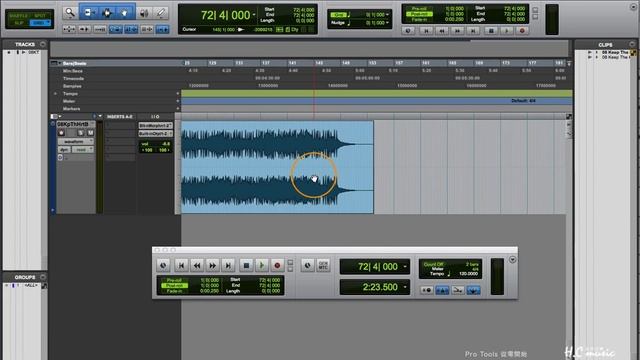Select the Scrubber speaker tool
This screenshot has width=640, height=360.
coord(144,13)
